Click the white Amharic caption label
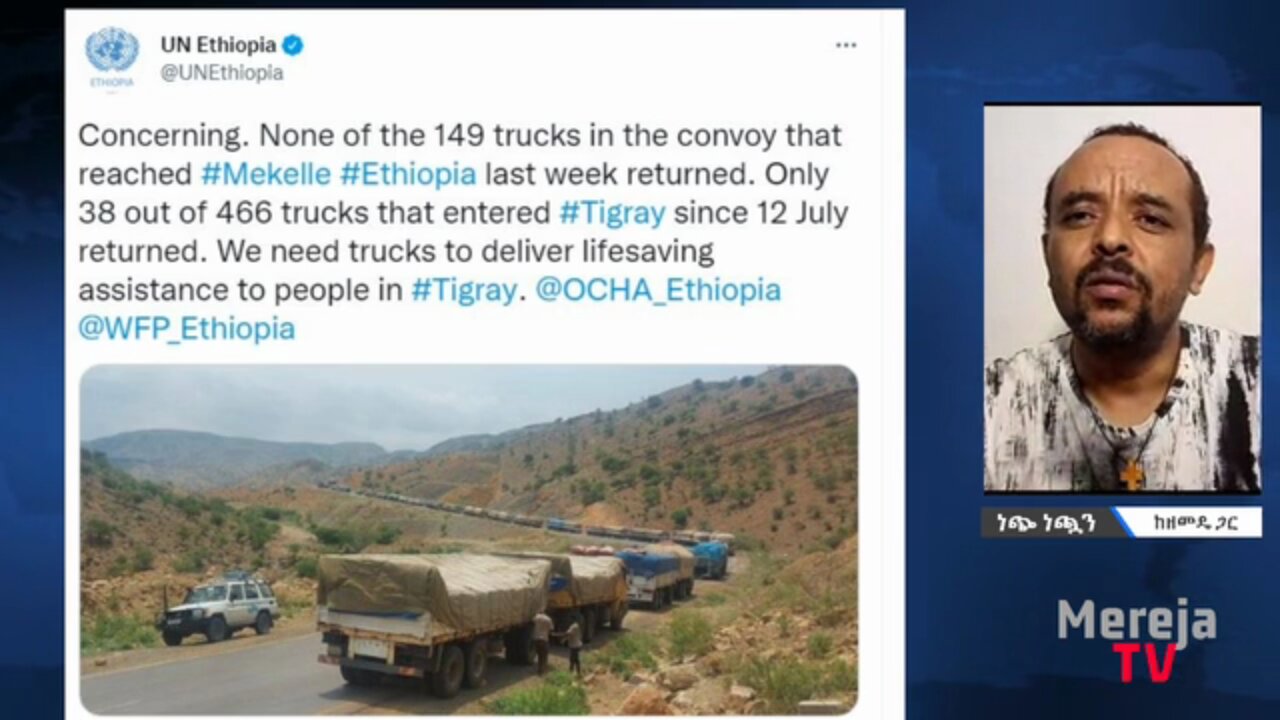This screenshot has height=720, width=1280. (1191, 522)
